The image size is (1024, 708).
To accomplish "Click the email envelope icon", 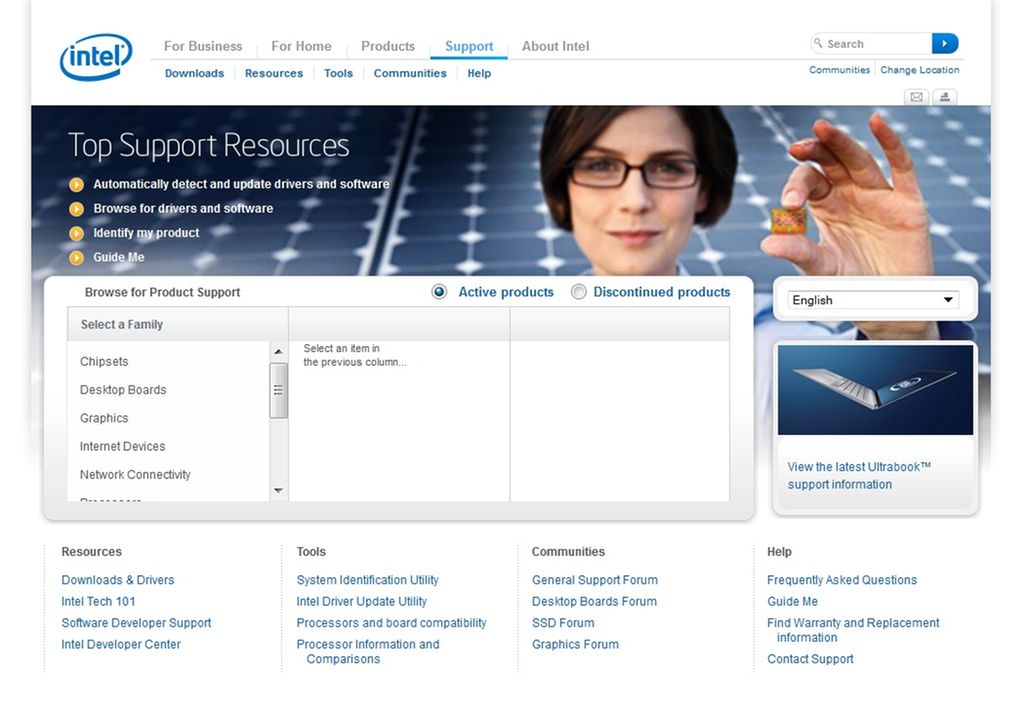I will point(916,97).
